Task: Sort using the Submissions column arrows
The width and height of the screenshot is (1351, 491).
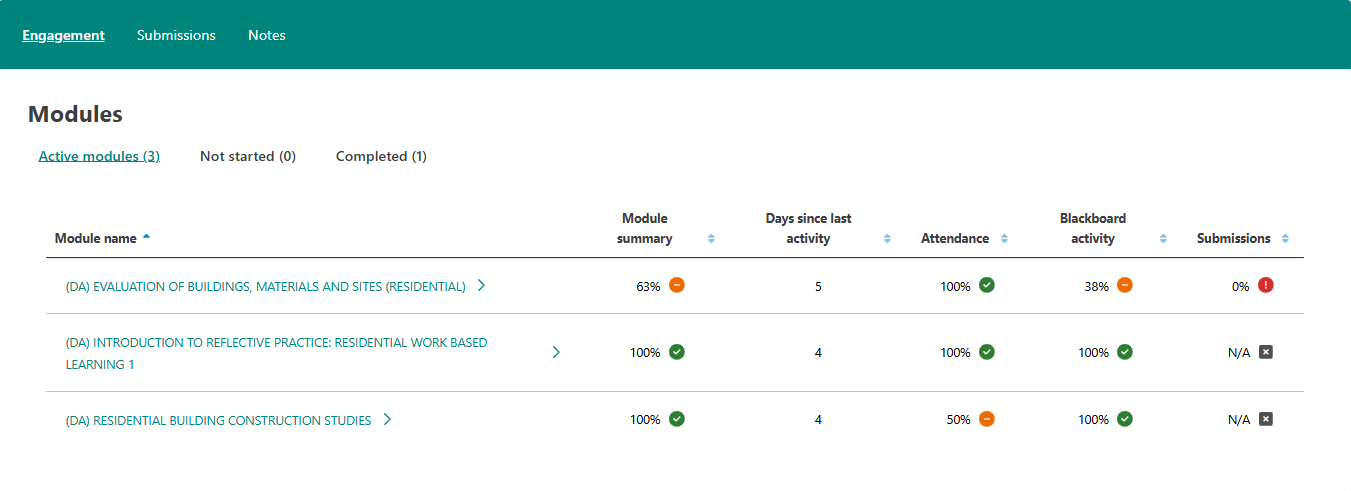Action: 1285,239
